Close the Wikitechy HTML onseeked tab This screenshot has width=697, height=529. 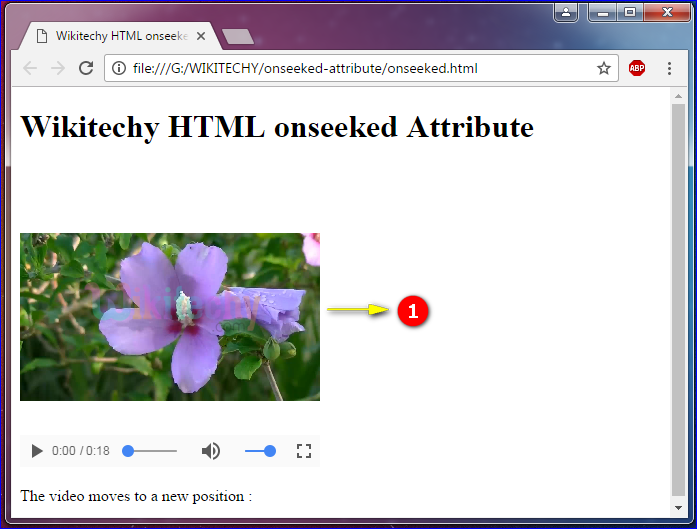coord(201,36)
